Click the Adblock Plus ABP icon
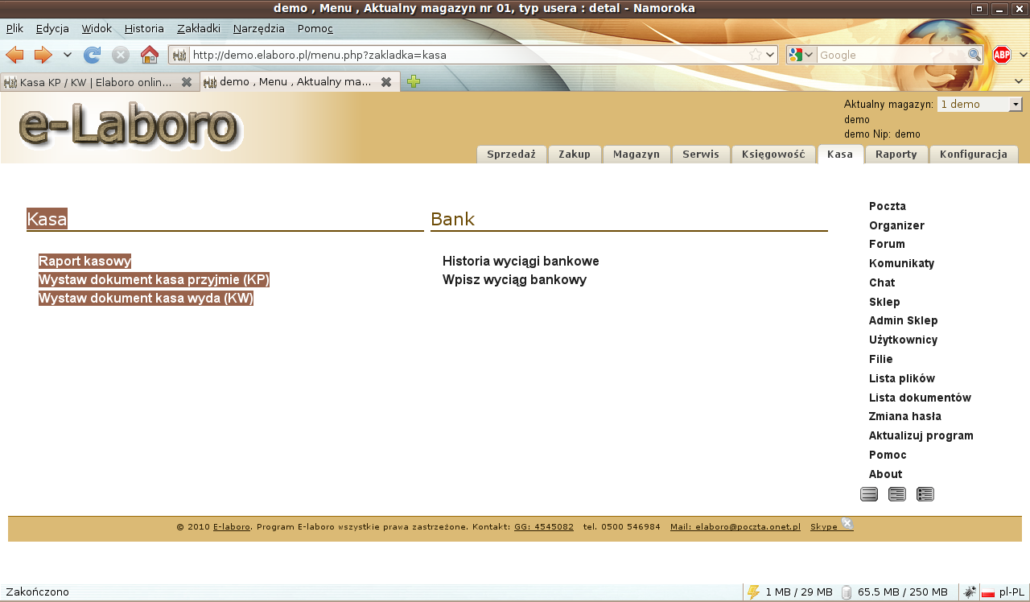 pos(1001,55)
